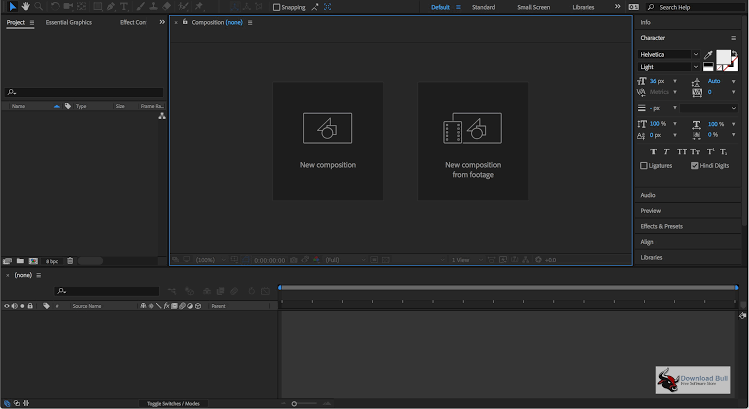Open the project flowchart view icon
The width and height of the screenshot is (749, 409).
pyautogui.click(x=162, y=116)
